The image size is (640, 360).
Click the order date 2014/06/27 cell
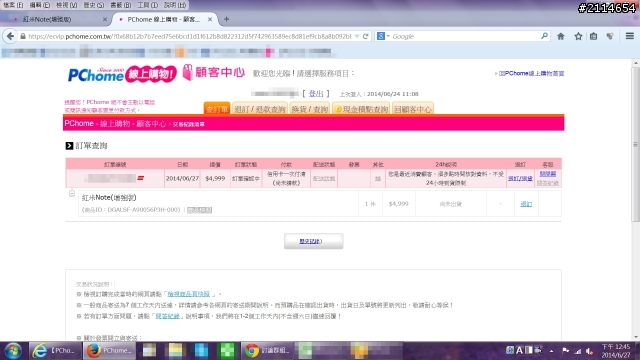(182, 178)
